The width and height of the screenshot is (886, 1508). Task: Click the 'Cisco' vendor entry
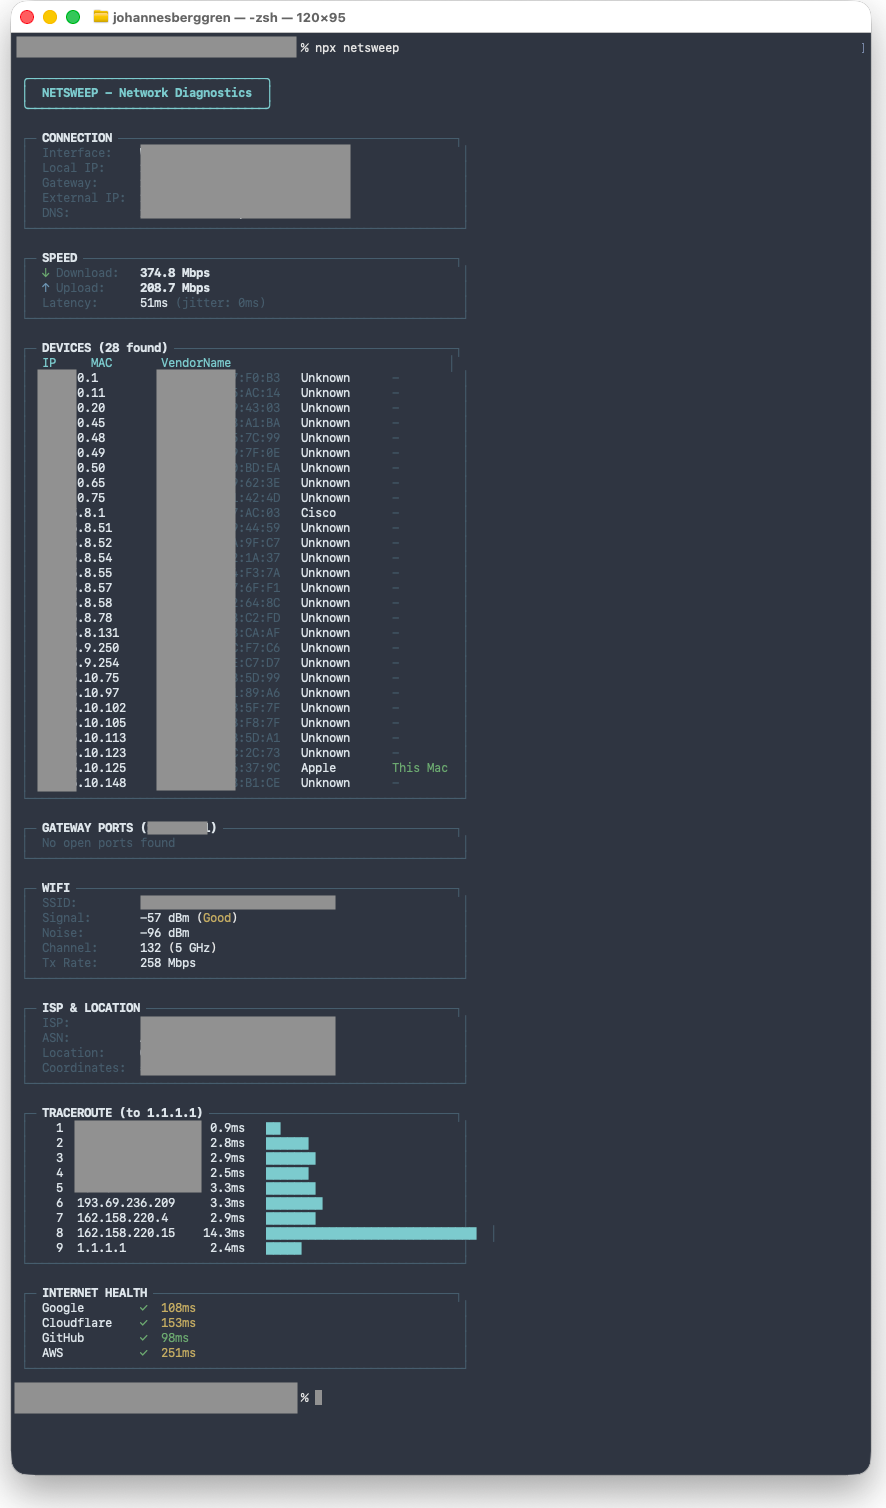point(319,513)
